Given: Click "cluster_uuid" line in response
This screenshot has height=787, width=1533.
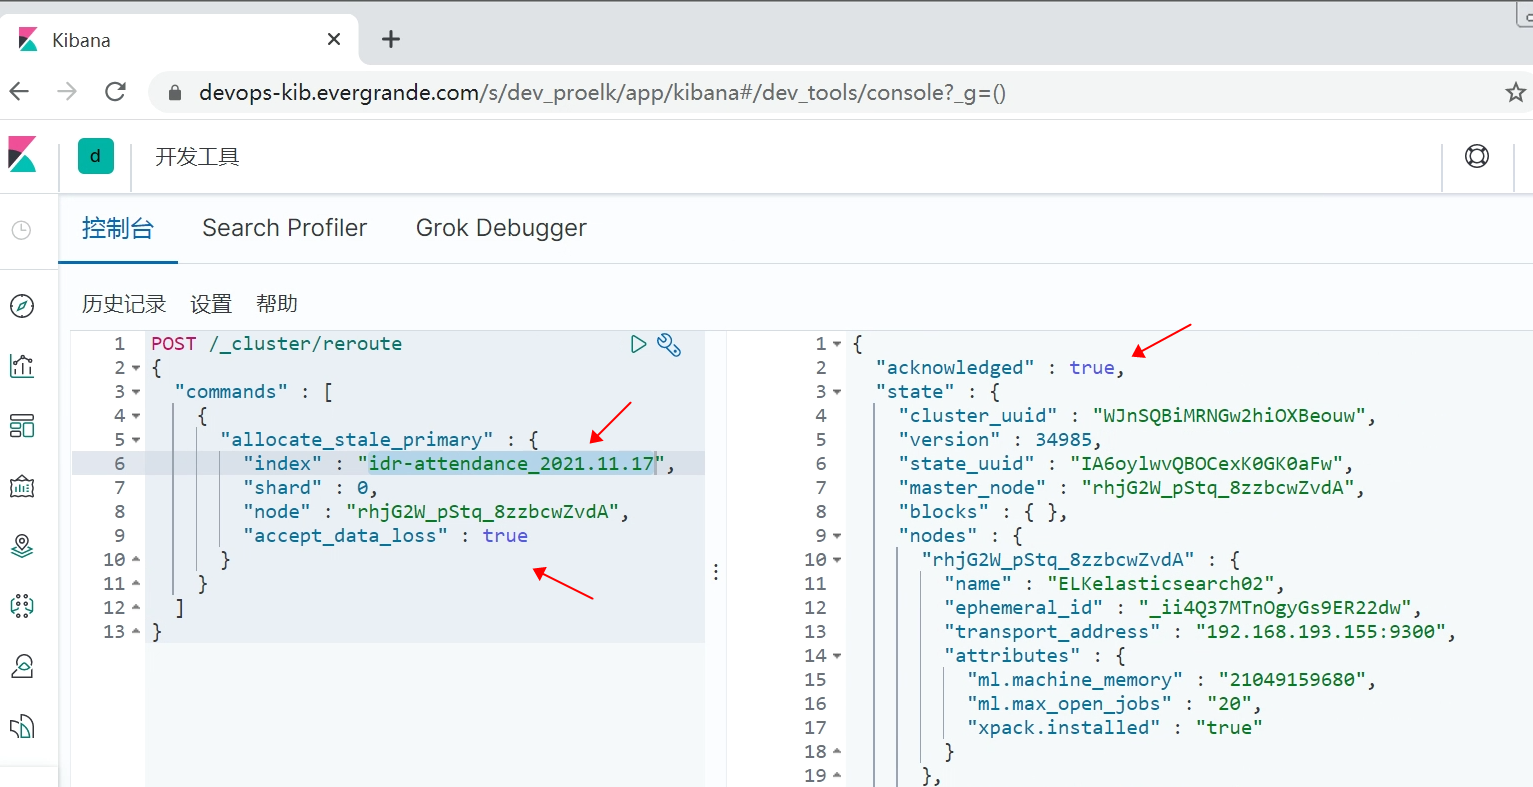Looking at the screenshot, I should pos(1138,416).
